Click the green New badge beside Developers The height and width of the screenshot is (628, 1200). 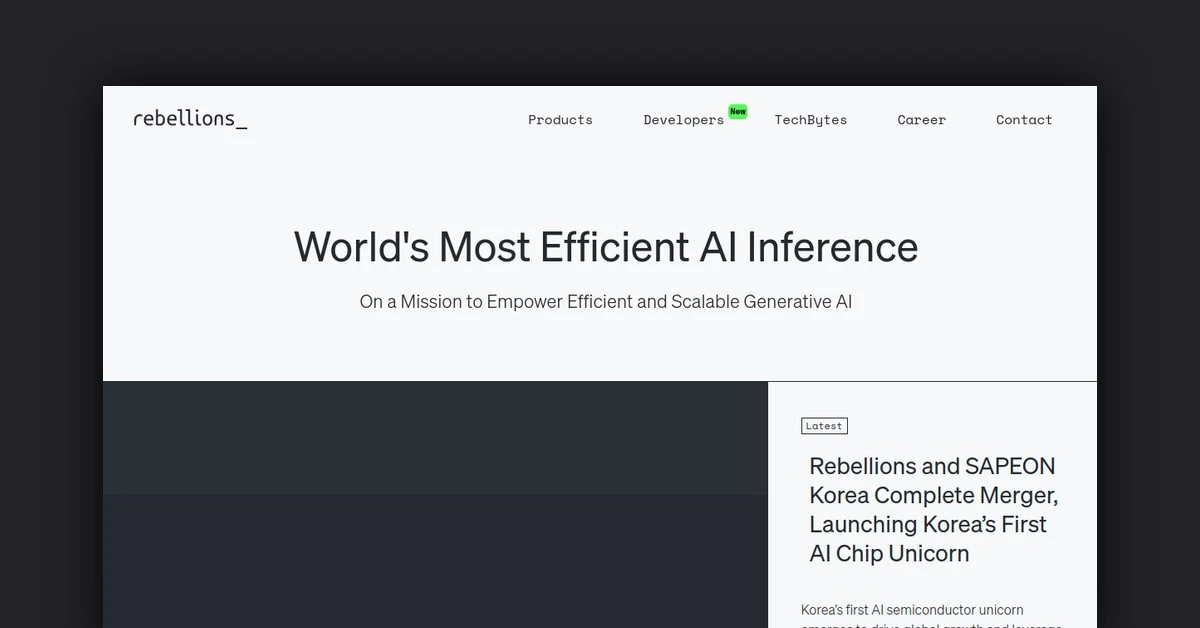[x=738, y=111]
